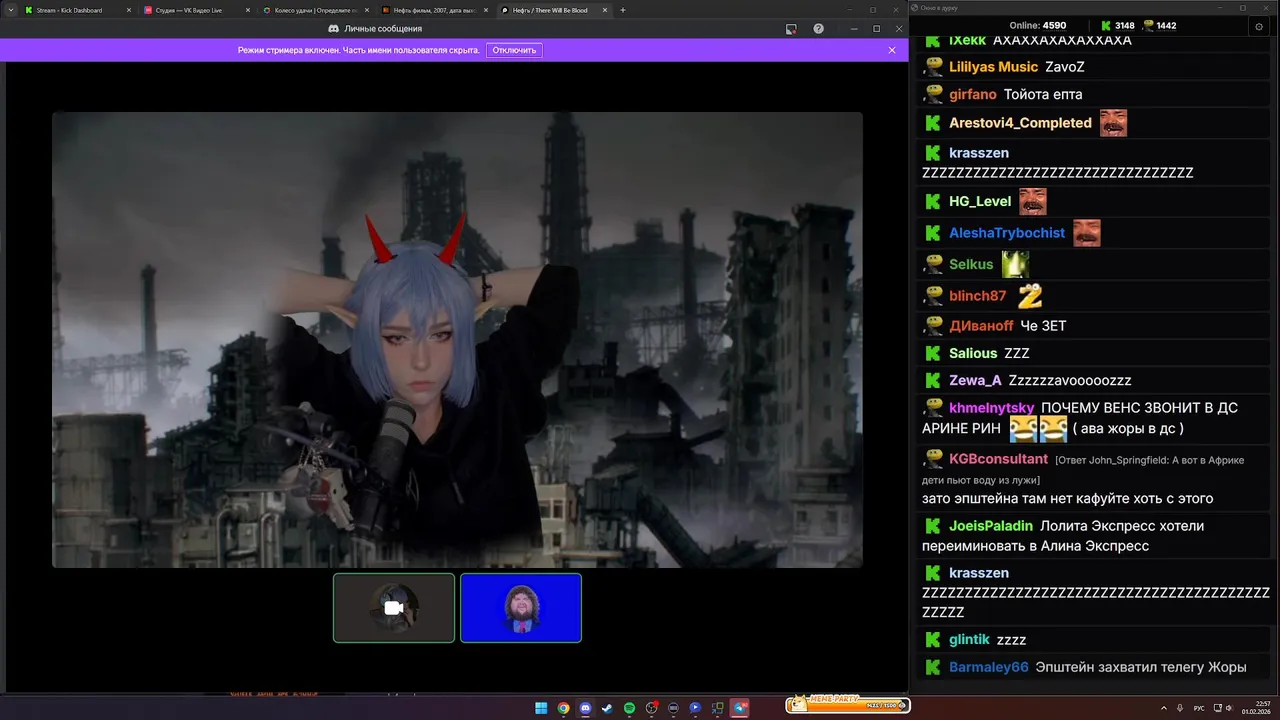Open Google Chrome from the taskbar
1280x720 pixels.
[x=563, y=708]
